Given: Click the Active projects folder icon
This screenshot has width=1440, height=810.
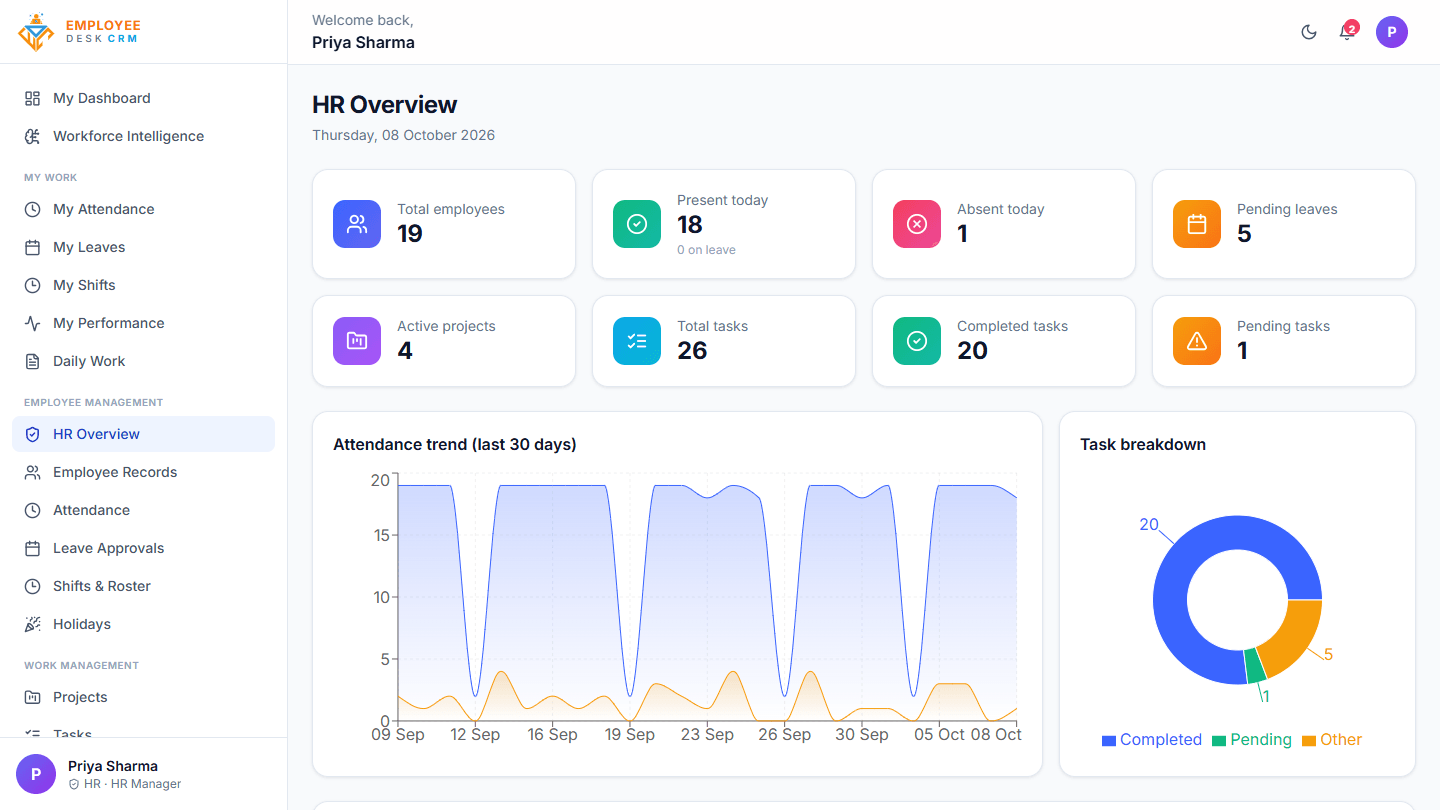Looking at the screenshot, I should 357,341.
